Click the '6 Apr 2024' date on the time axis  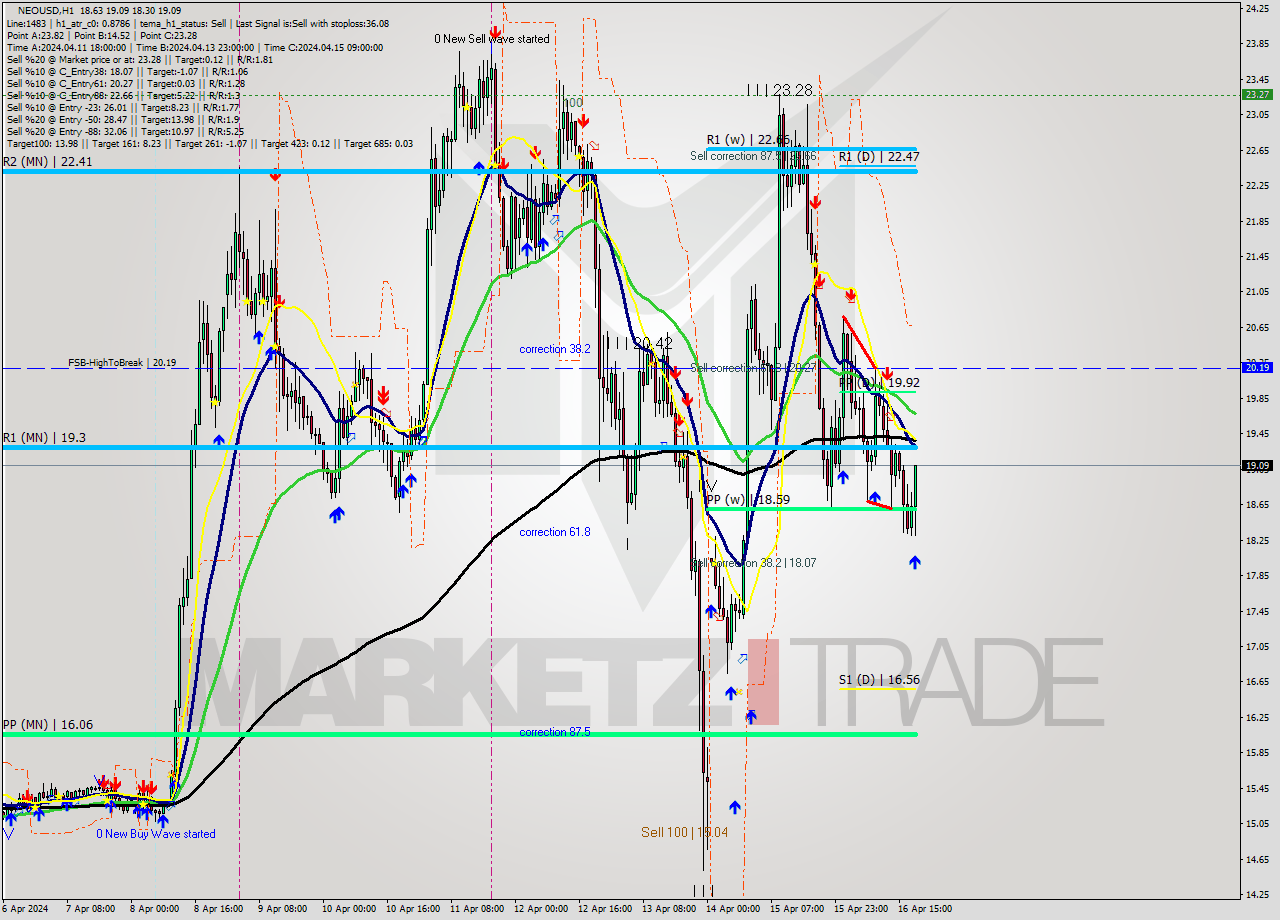[x=24, y=909]
